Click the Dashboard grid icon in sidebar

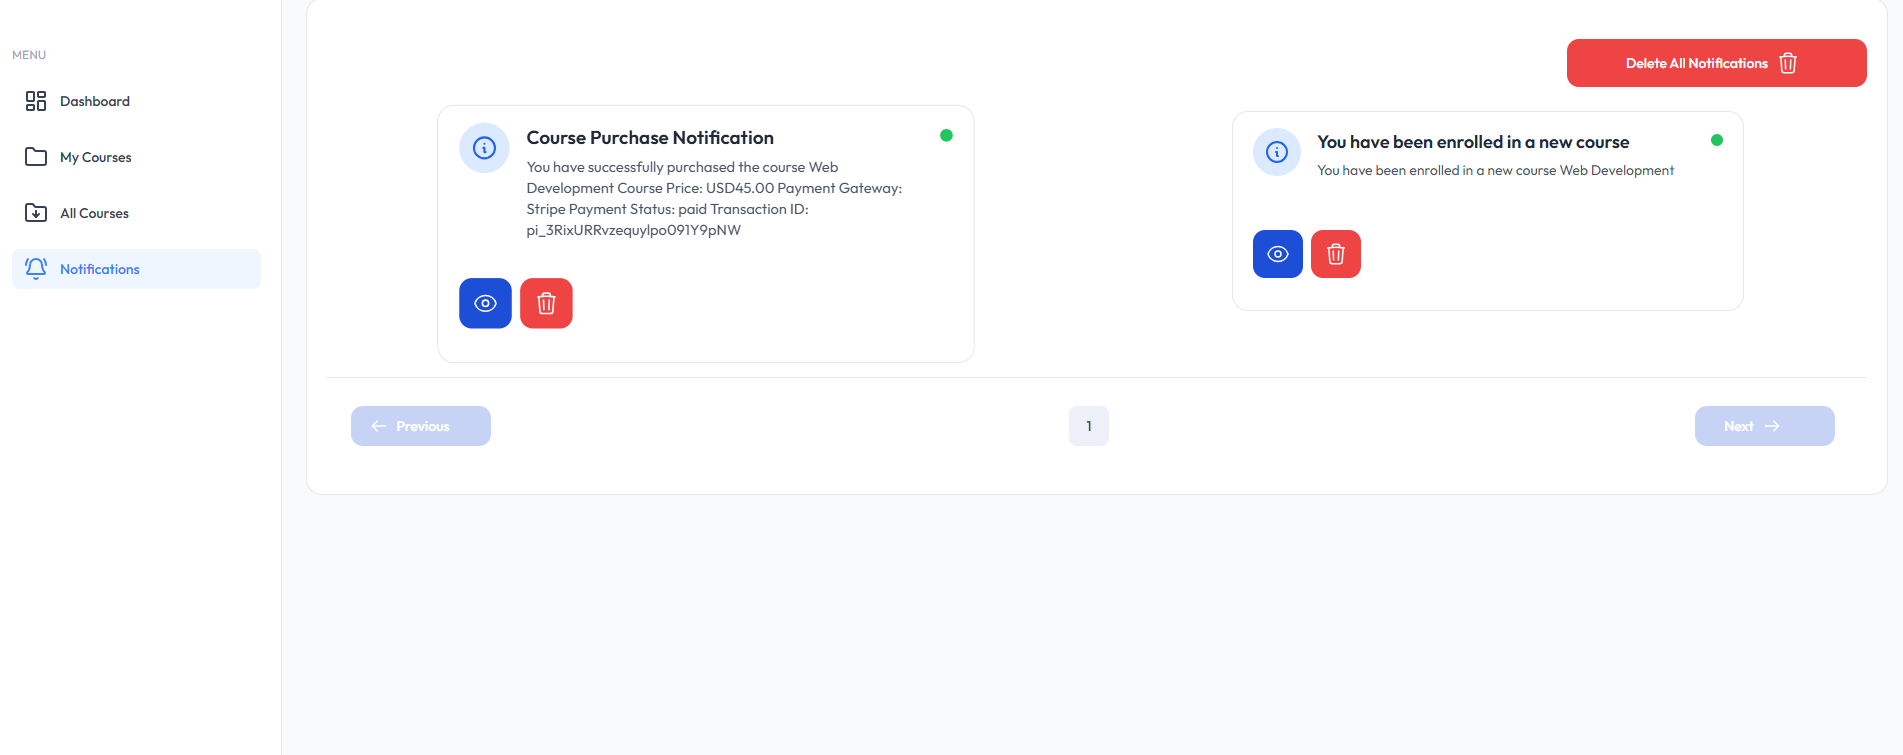coord(36,101)
